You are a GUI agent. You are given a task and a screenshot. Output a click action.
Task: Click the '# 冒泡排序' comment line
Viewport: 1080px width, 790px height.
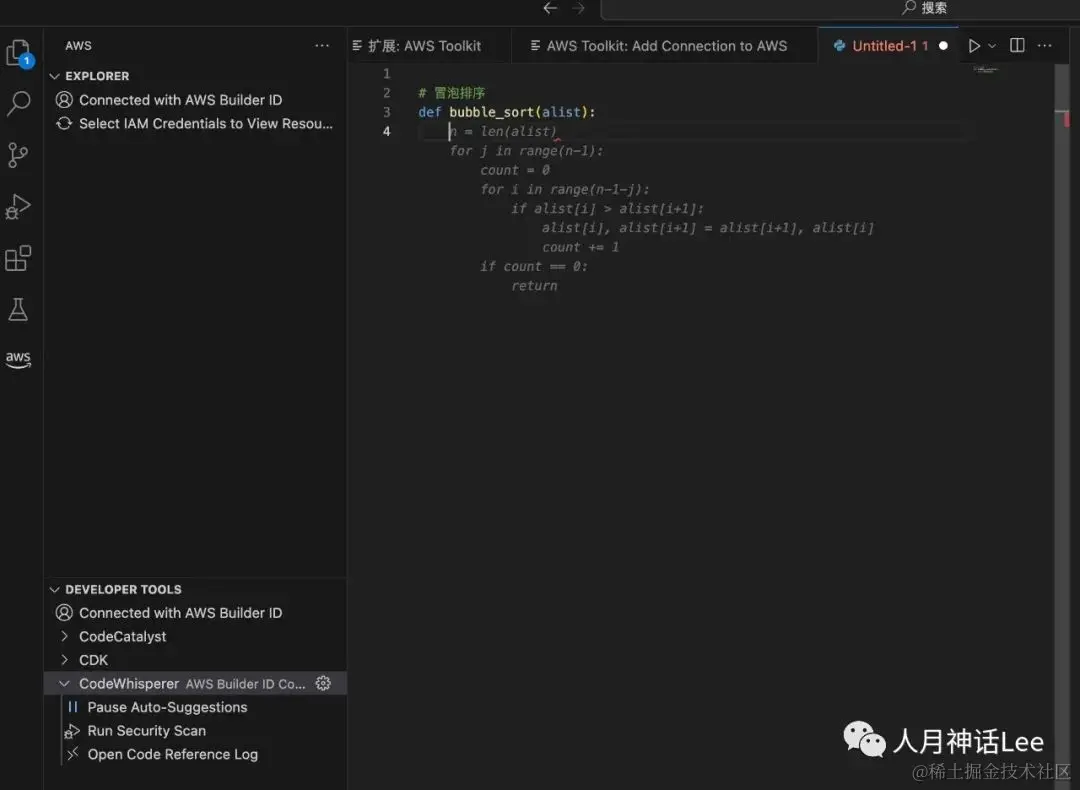(x=452, y=93)
